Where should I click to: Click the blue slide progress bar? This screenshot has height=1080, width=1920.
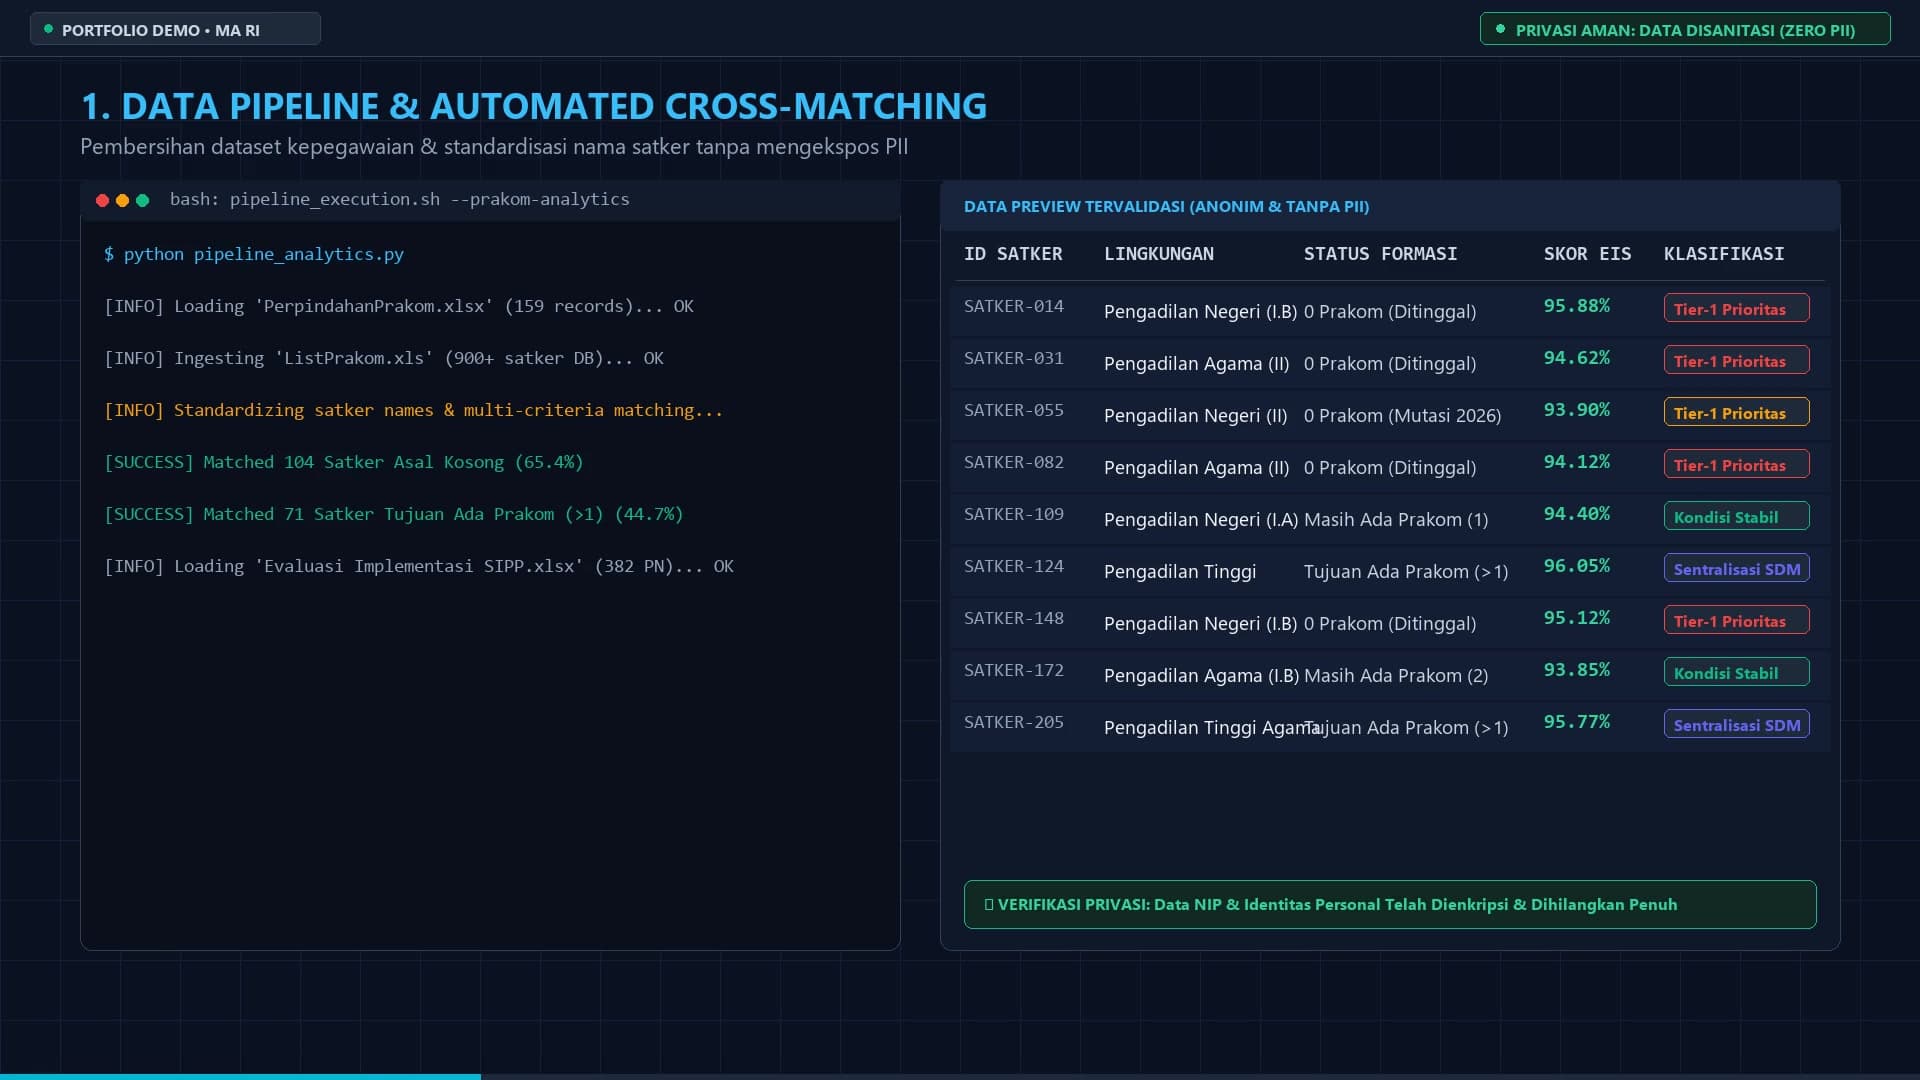click(x=240, y=1076)
